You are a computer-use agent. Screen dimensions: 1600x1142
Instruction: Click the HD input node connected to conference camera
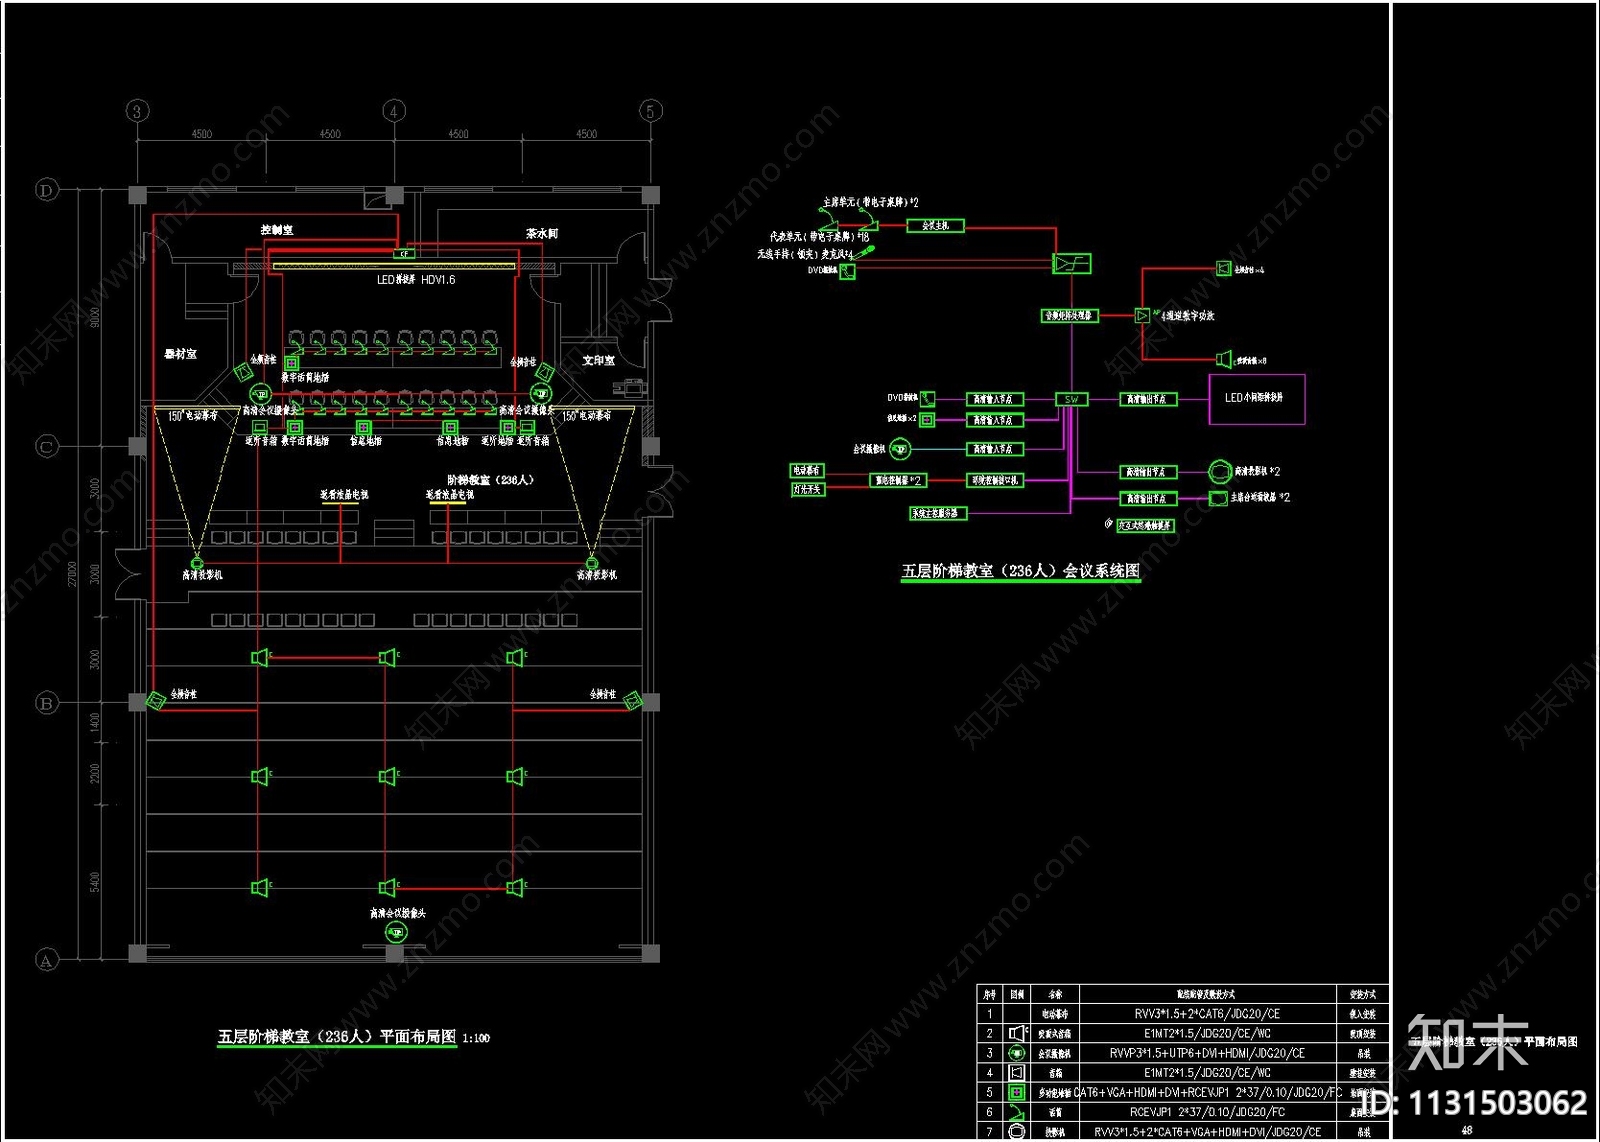[994, 449]
